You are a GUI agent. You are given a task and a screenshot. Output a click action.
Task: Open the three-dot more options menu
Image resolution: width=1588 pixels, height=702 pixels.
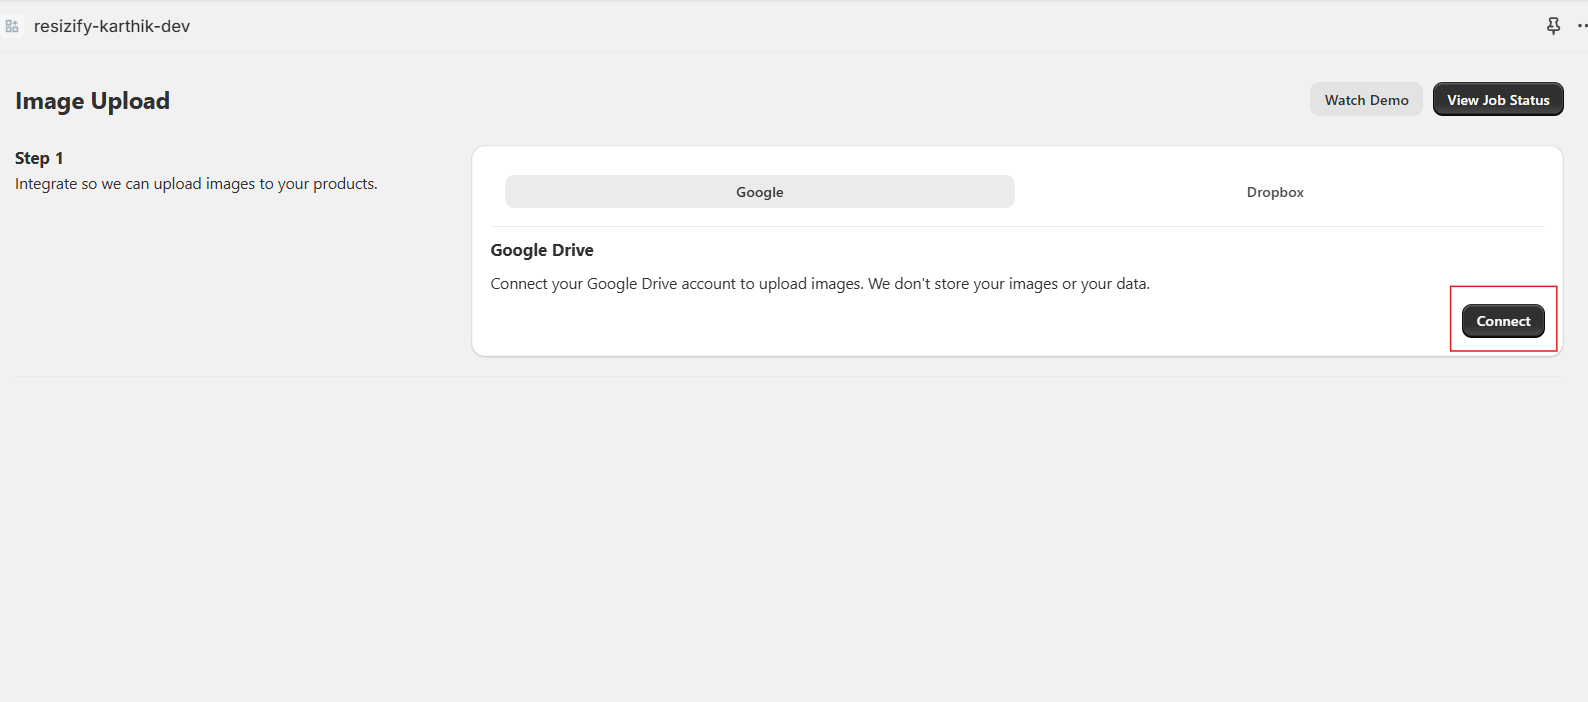tap(1582, 26)
